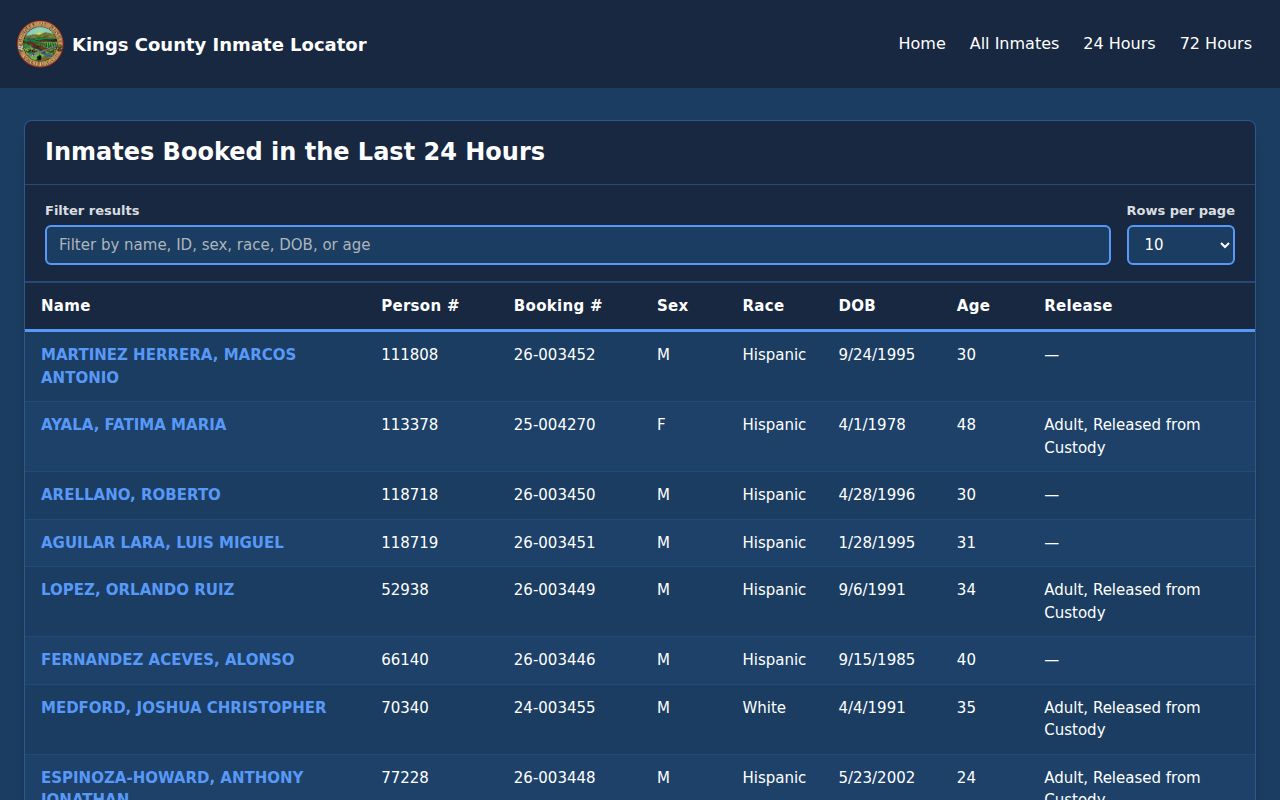The height and width of the screenshot is (800, 1280).
Task: Go to the All Inmates page
Action: (x=1014, y=44)
